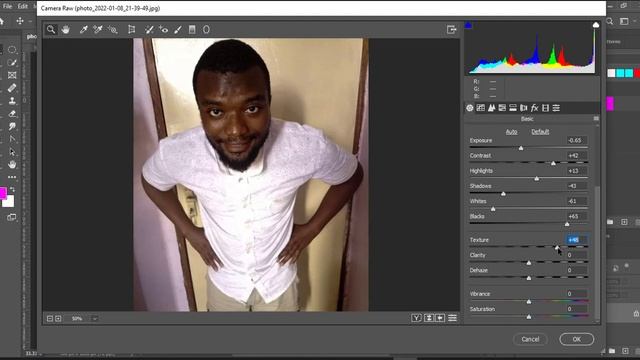Click the Texture value field
640x360 pixels.
pyautogui.click(x=576, y=240)
